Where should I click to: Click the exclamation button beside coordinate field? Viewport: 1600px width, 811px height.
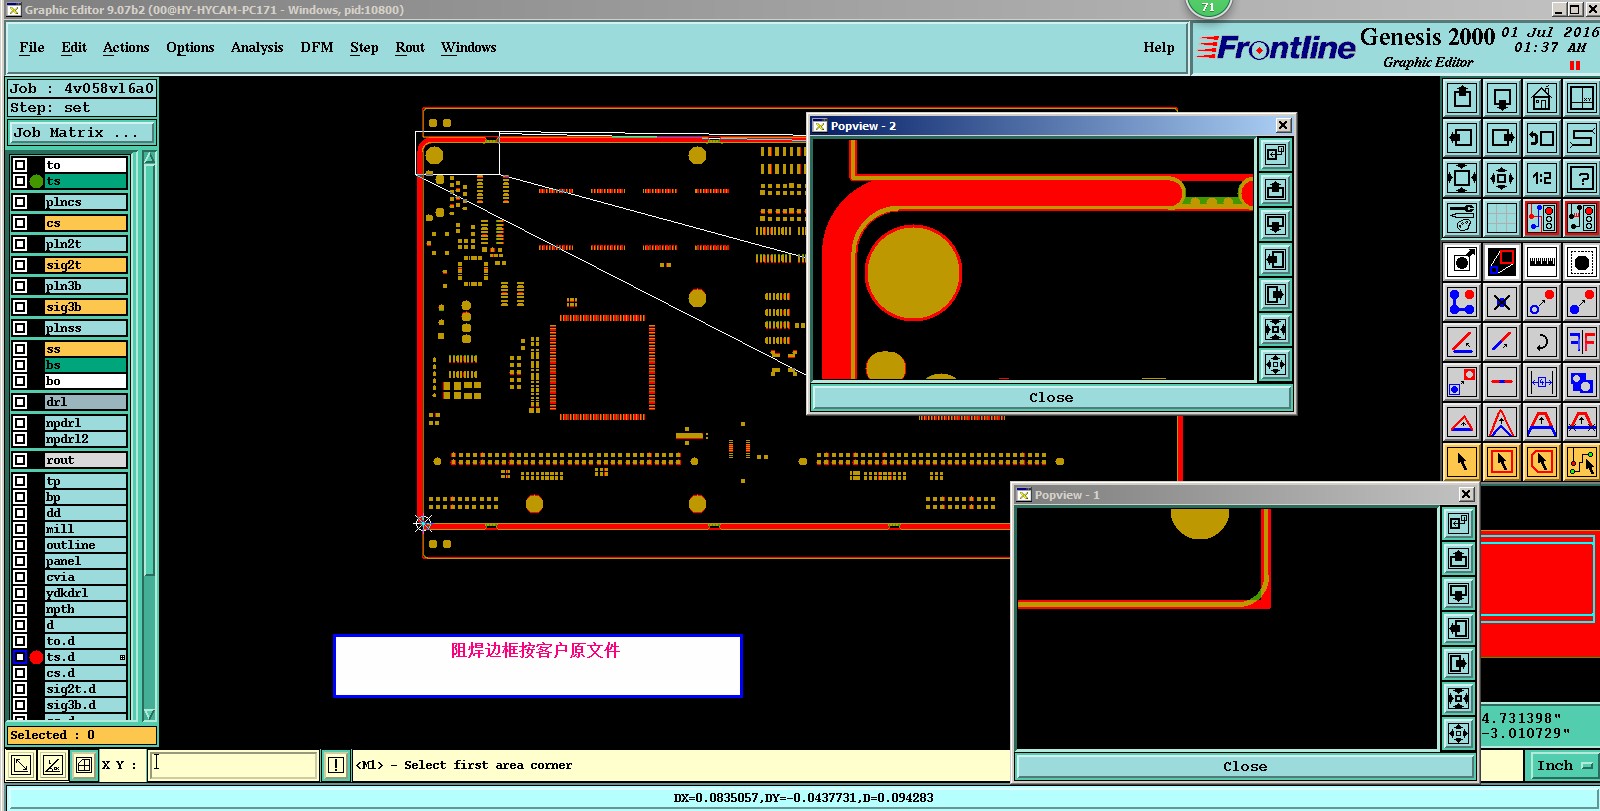(x=336, y=766)
